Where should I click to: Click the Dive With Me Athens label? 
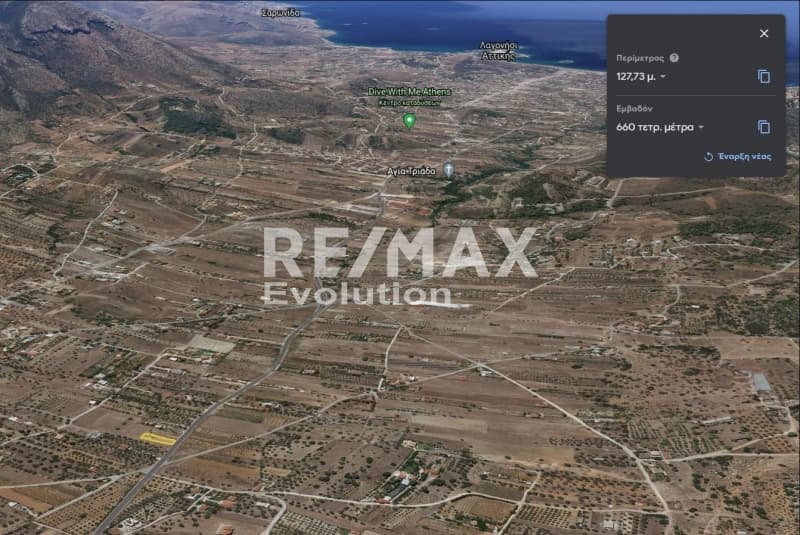tap(410, 92)
